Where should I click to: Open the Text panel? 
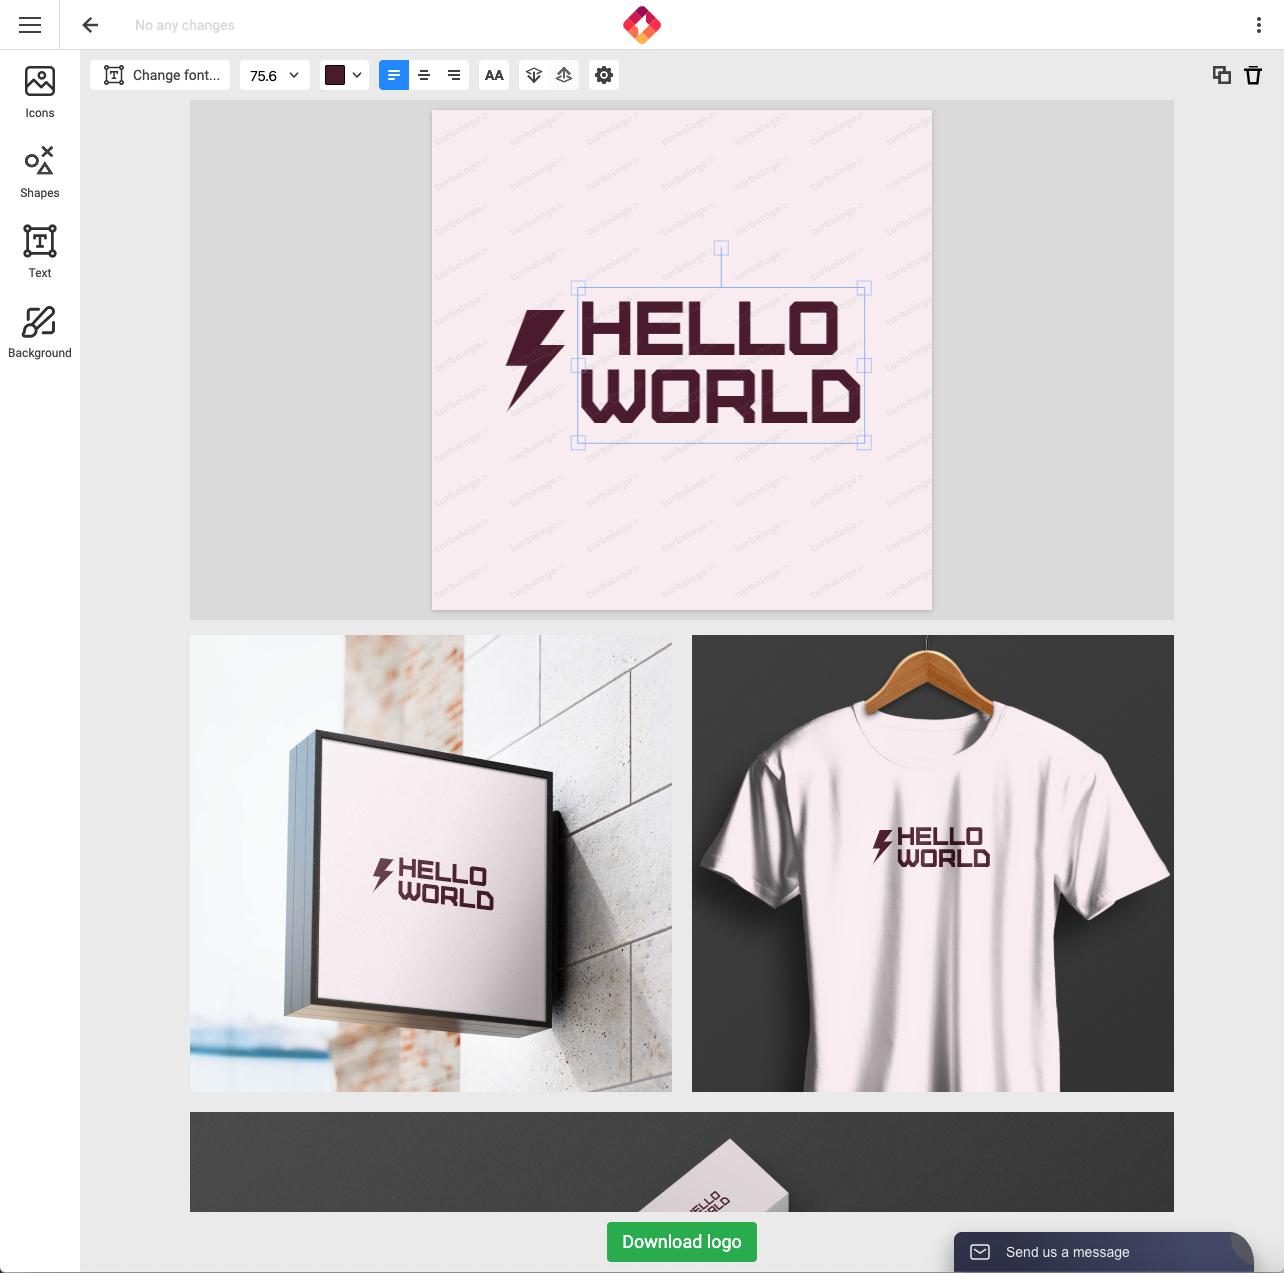(40, 252)
